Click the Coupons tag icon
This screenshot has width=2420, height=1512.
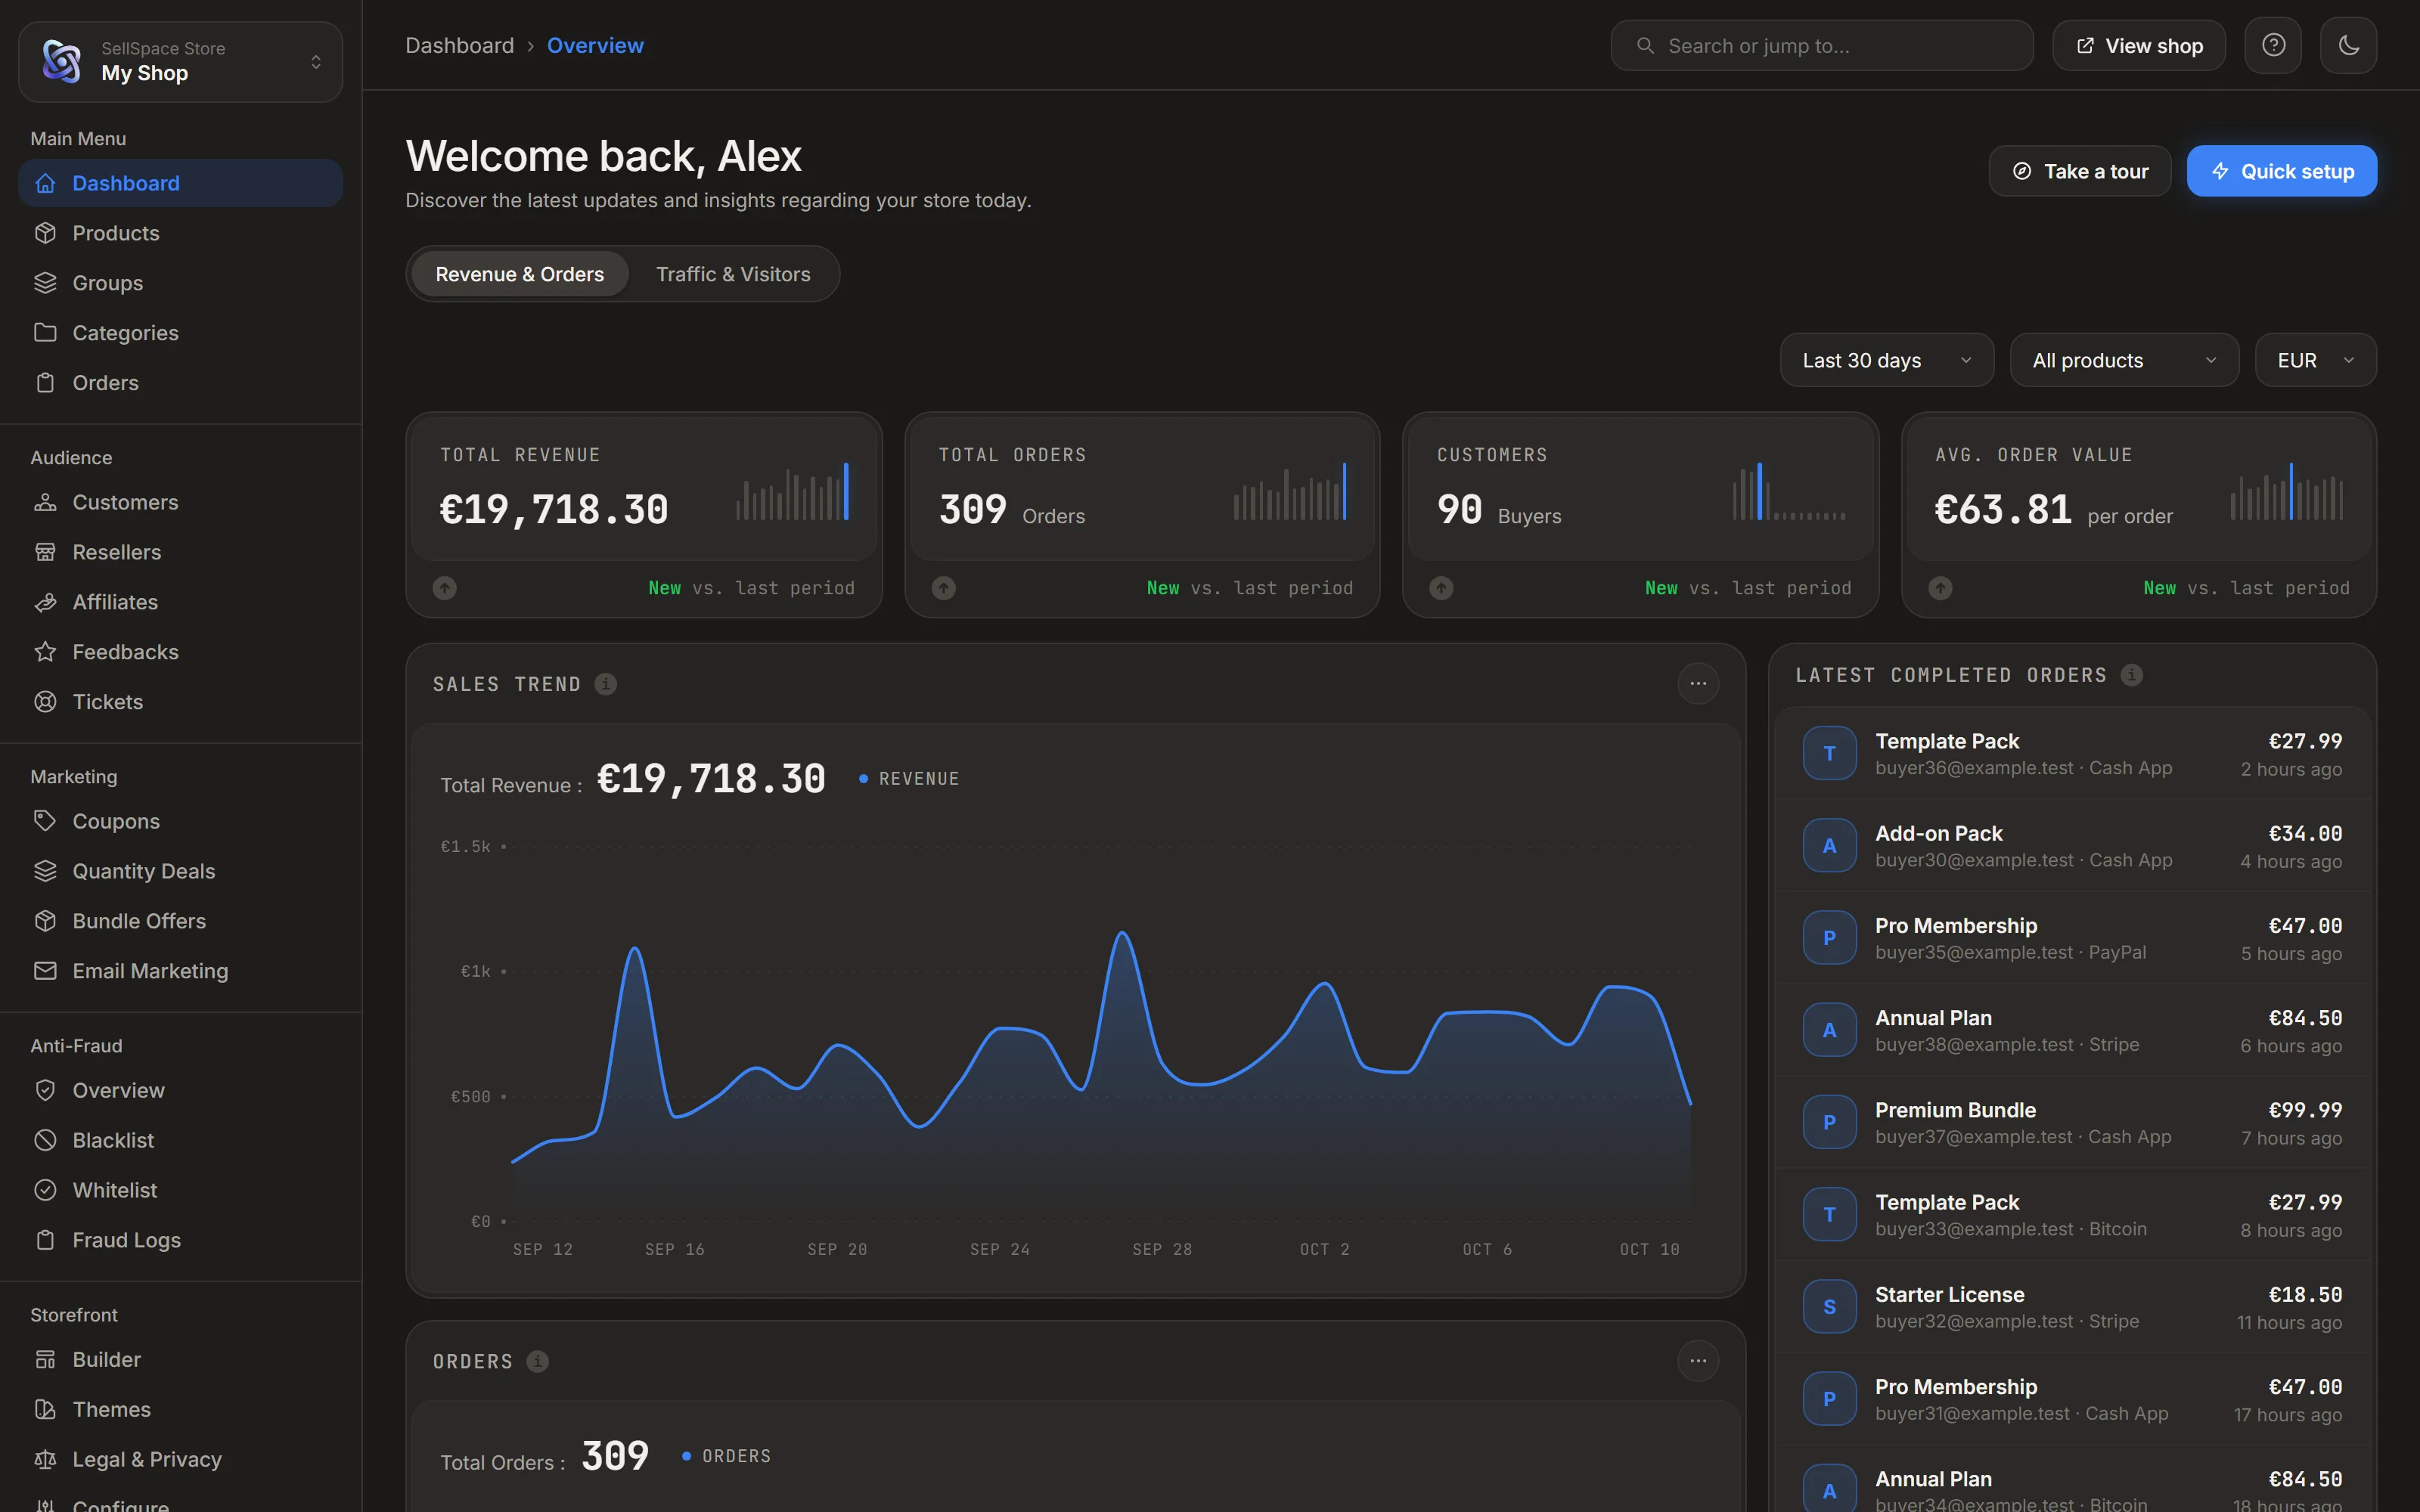click(45, 821)
